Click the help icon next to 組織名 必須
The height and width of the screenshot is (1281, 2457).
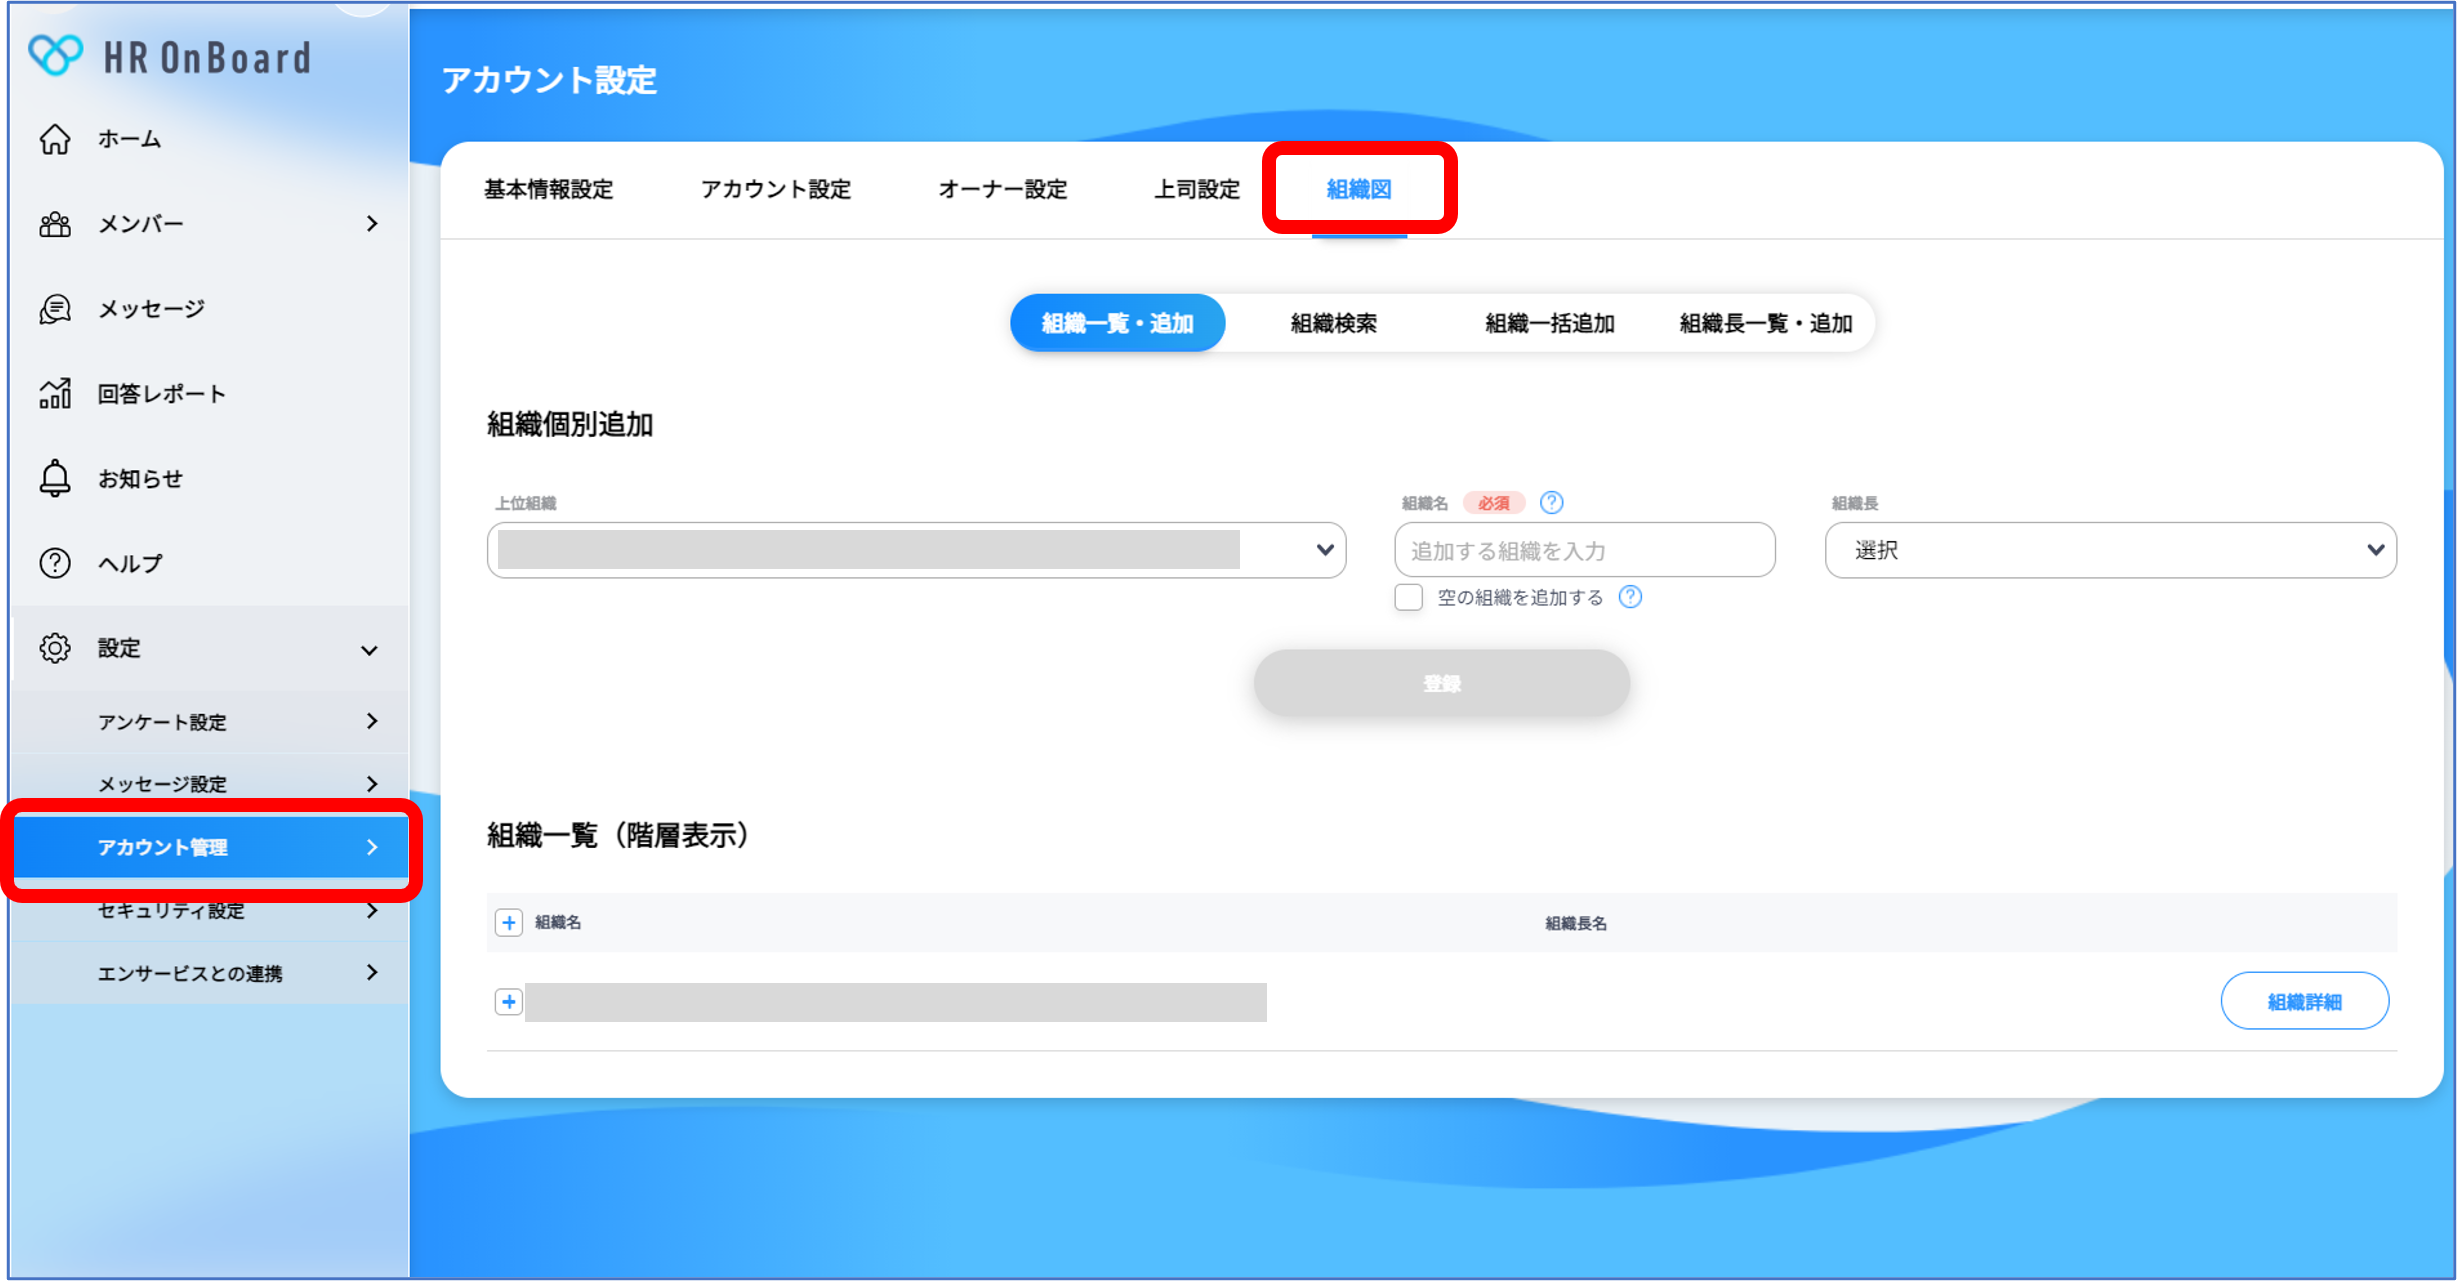[x=1551, y=502]
